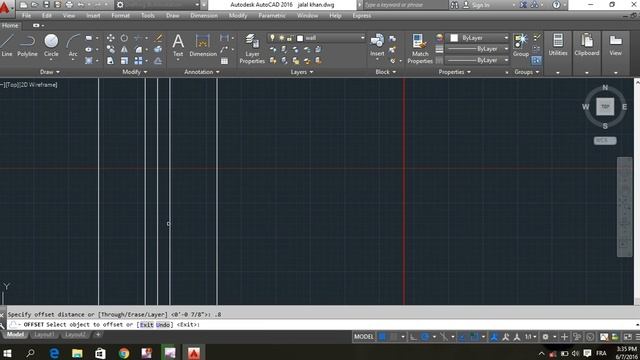The image size is (640, 360).
Task: Click the Offset tool icon
Action: pyautogui.click(x=158, y=61)
